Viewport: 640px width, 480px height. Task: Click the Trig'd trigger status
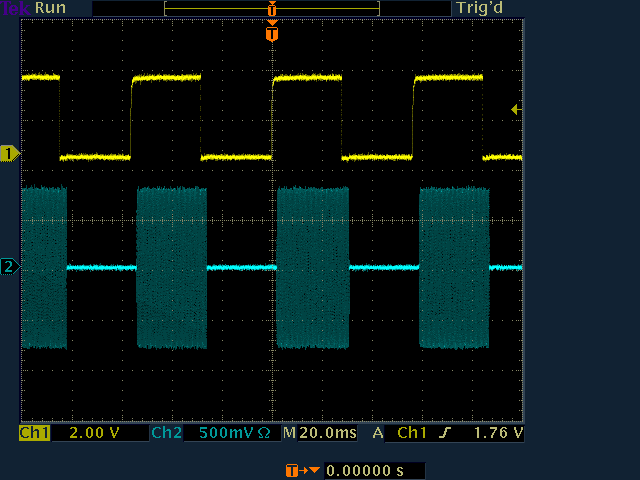pyautogui.click(x=480, y=8)
